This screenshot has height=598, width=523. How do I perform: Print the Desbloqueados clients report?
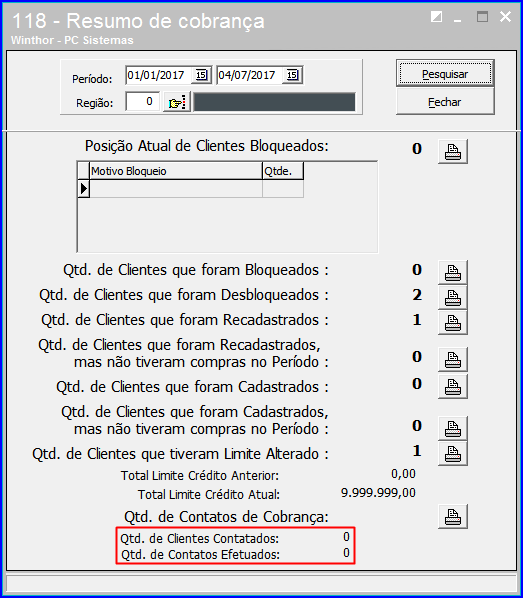pyautogui.click(x=453, y=297)
